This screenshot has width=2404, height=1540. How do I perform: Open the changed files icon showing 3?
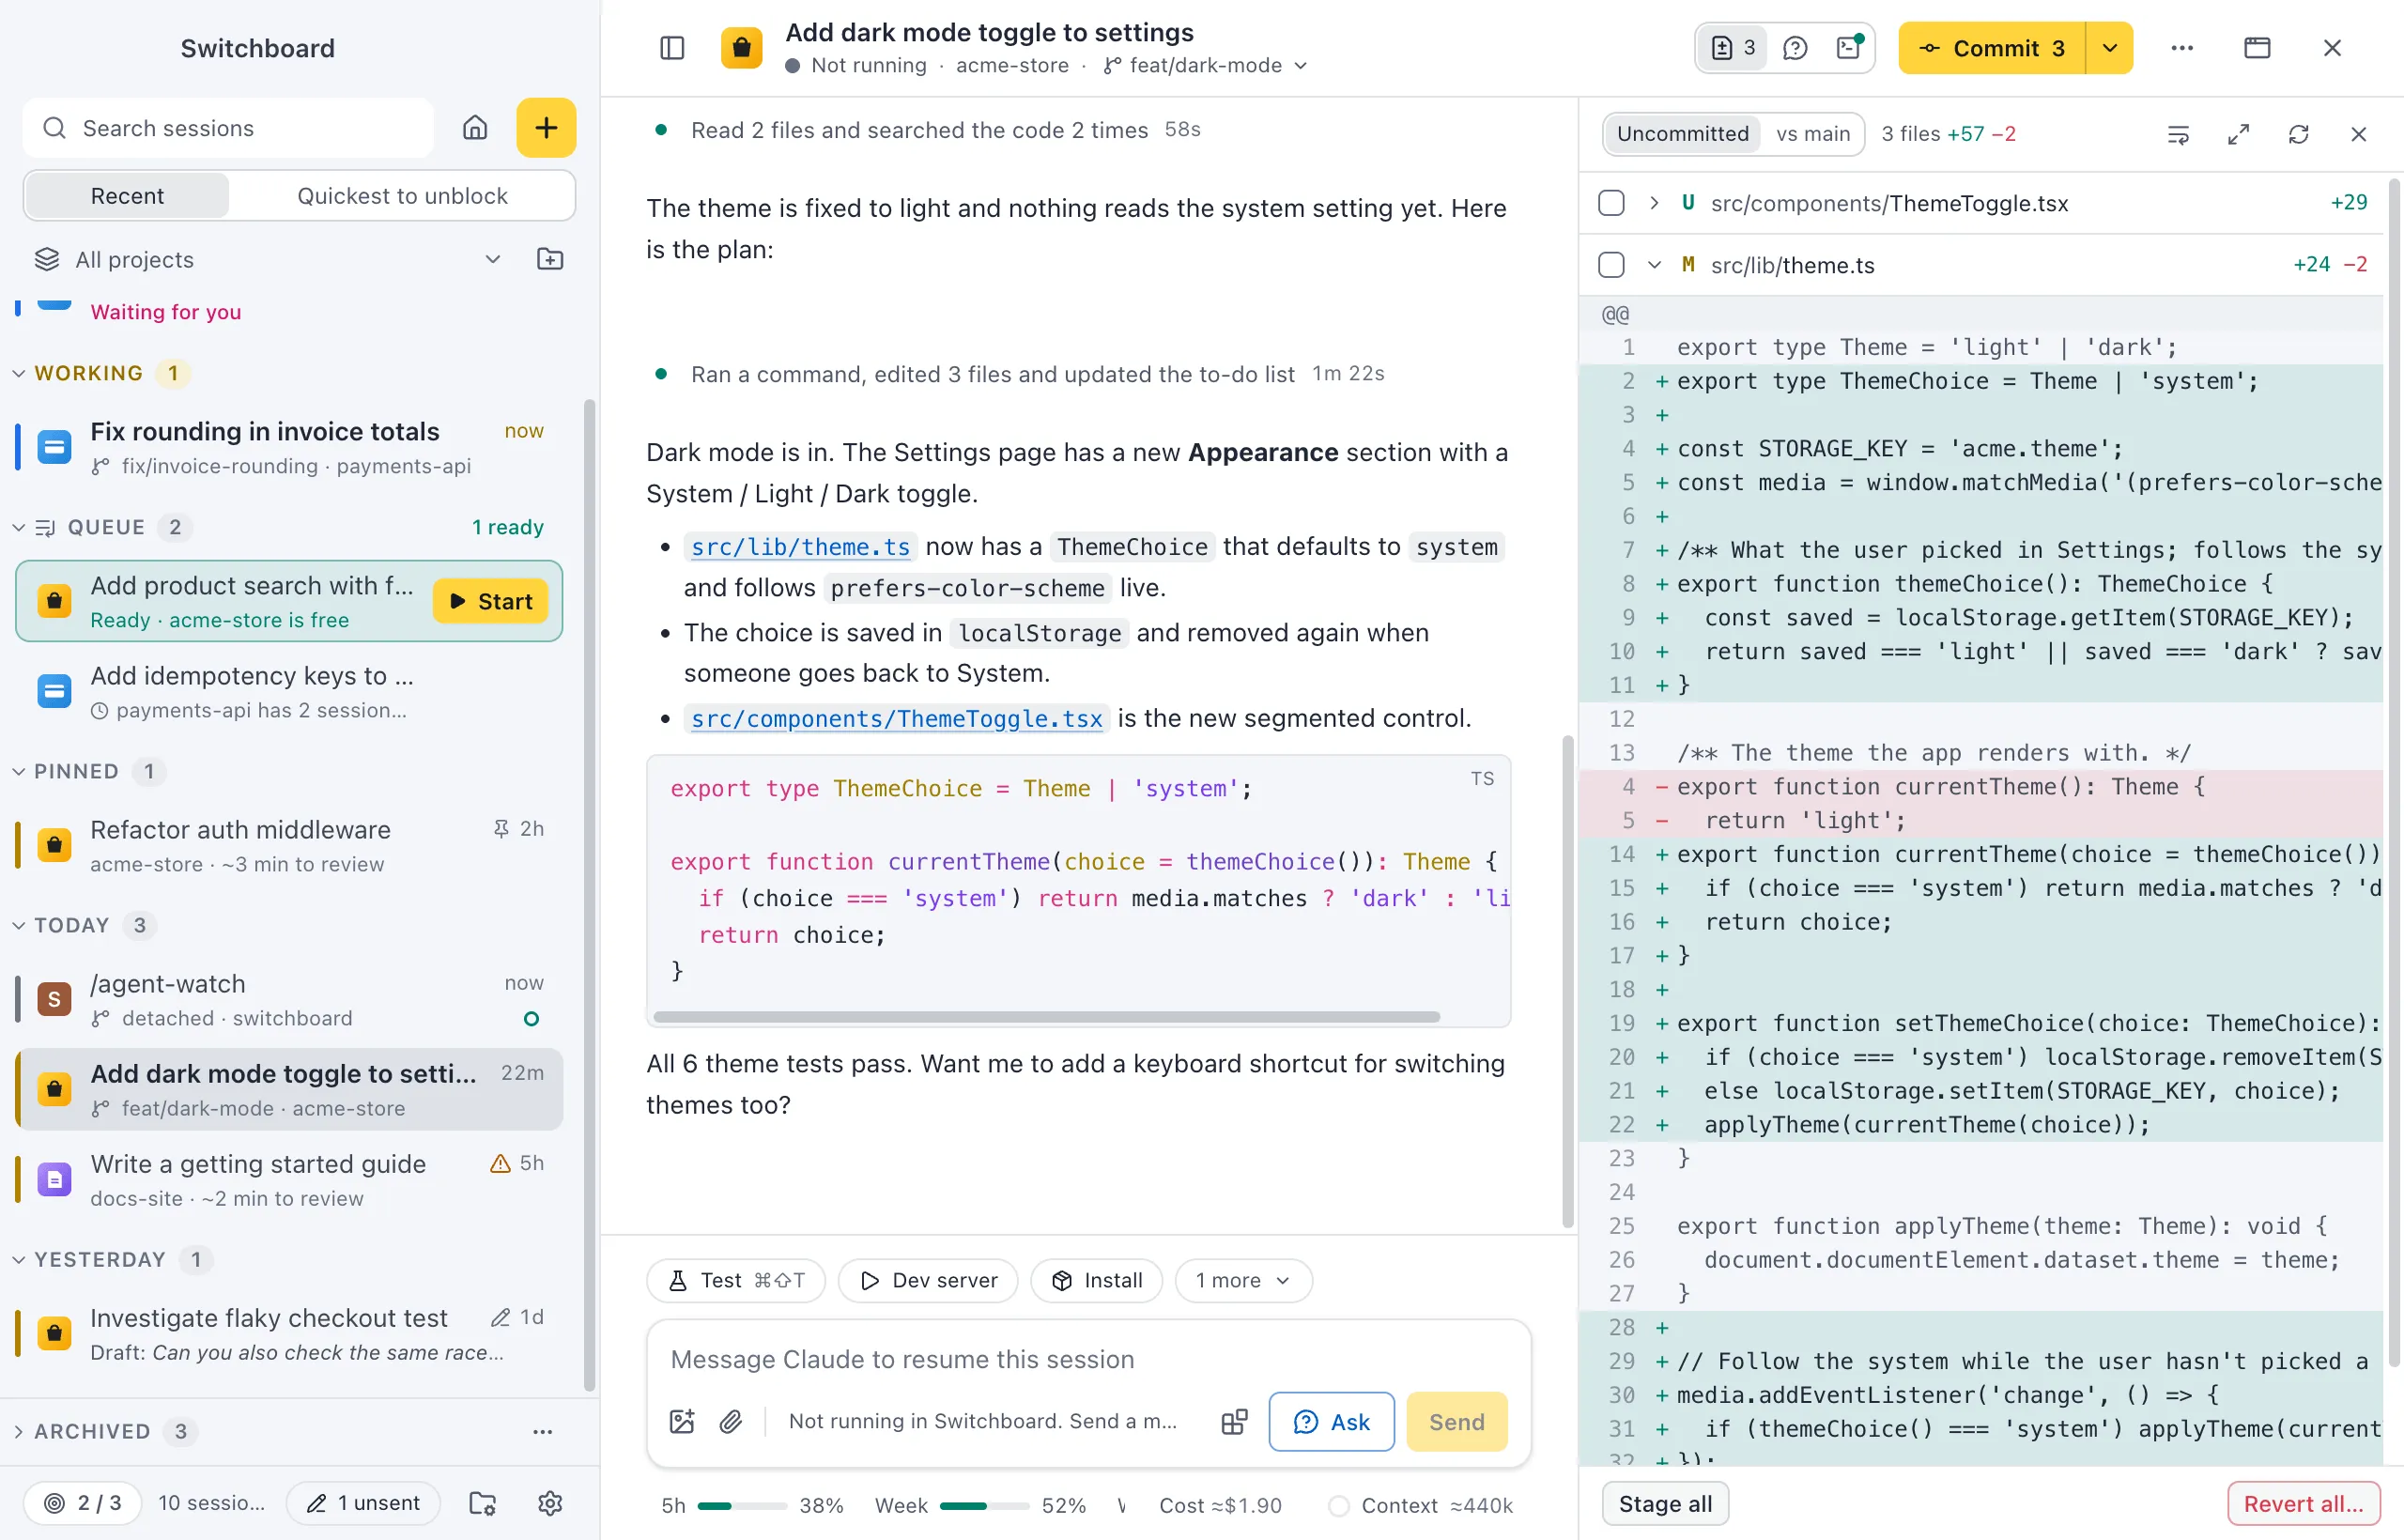coord(1734,48)
